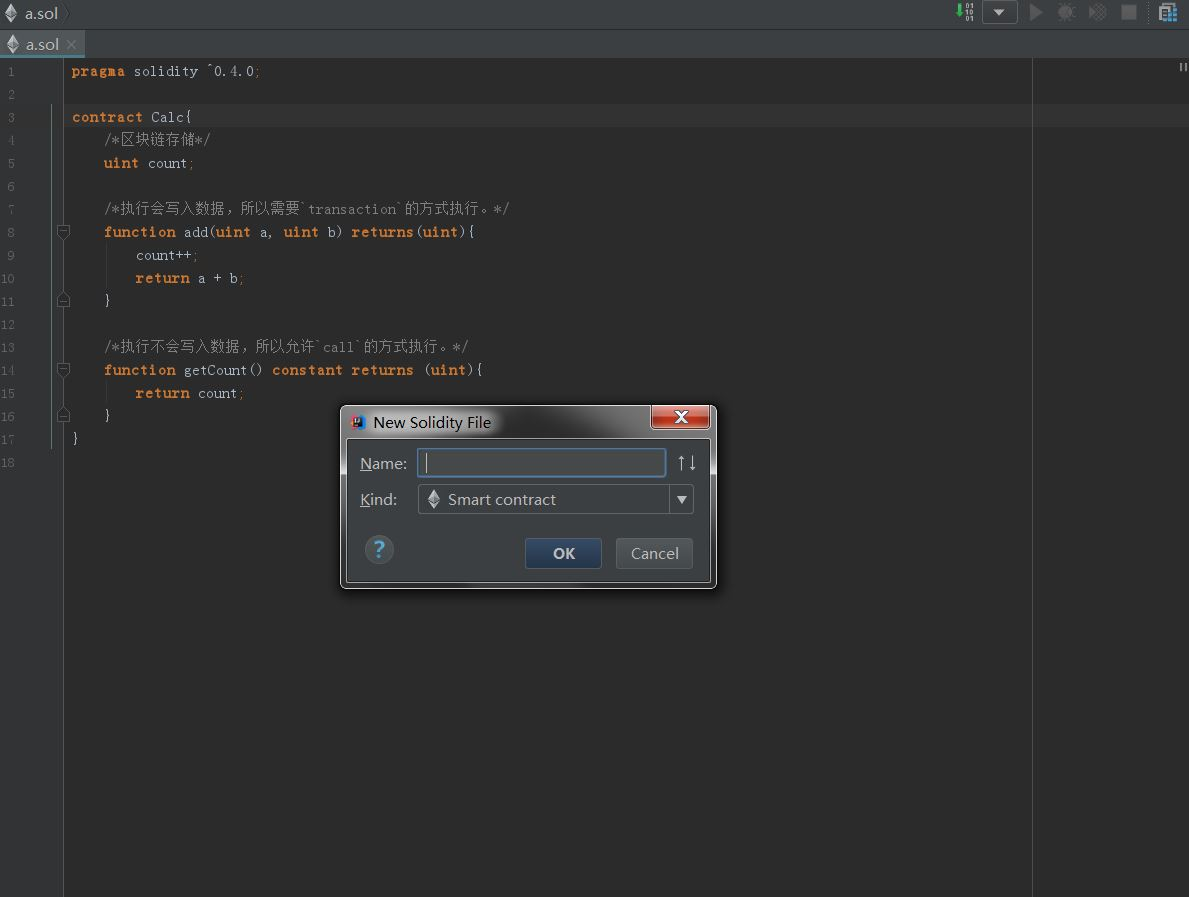The height and width of the screenshot is (897, 1189).
Task: Click the Make Project build icon
Action: (x=965, y=12)
